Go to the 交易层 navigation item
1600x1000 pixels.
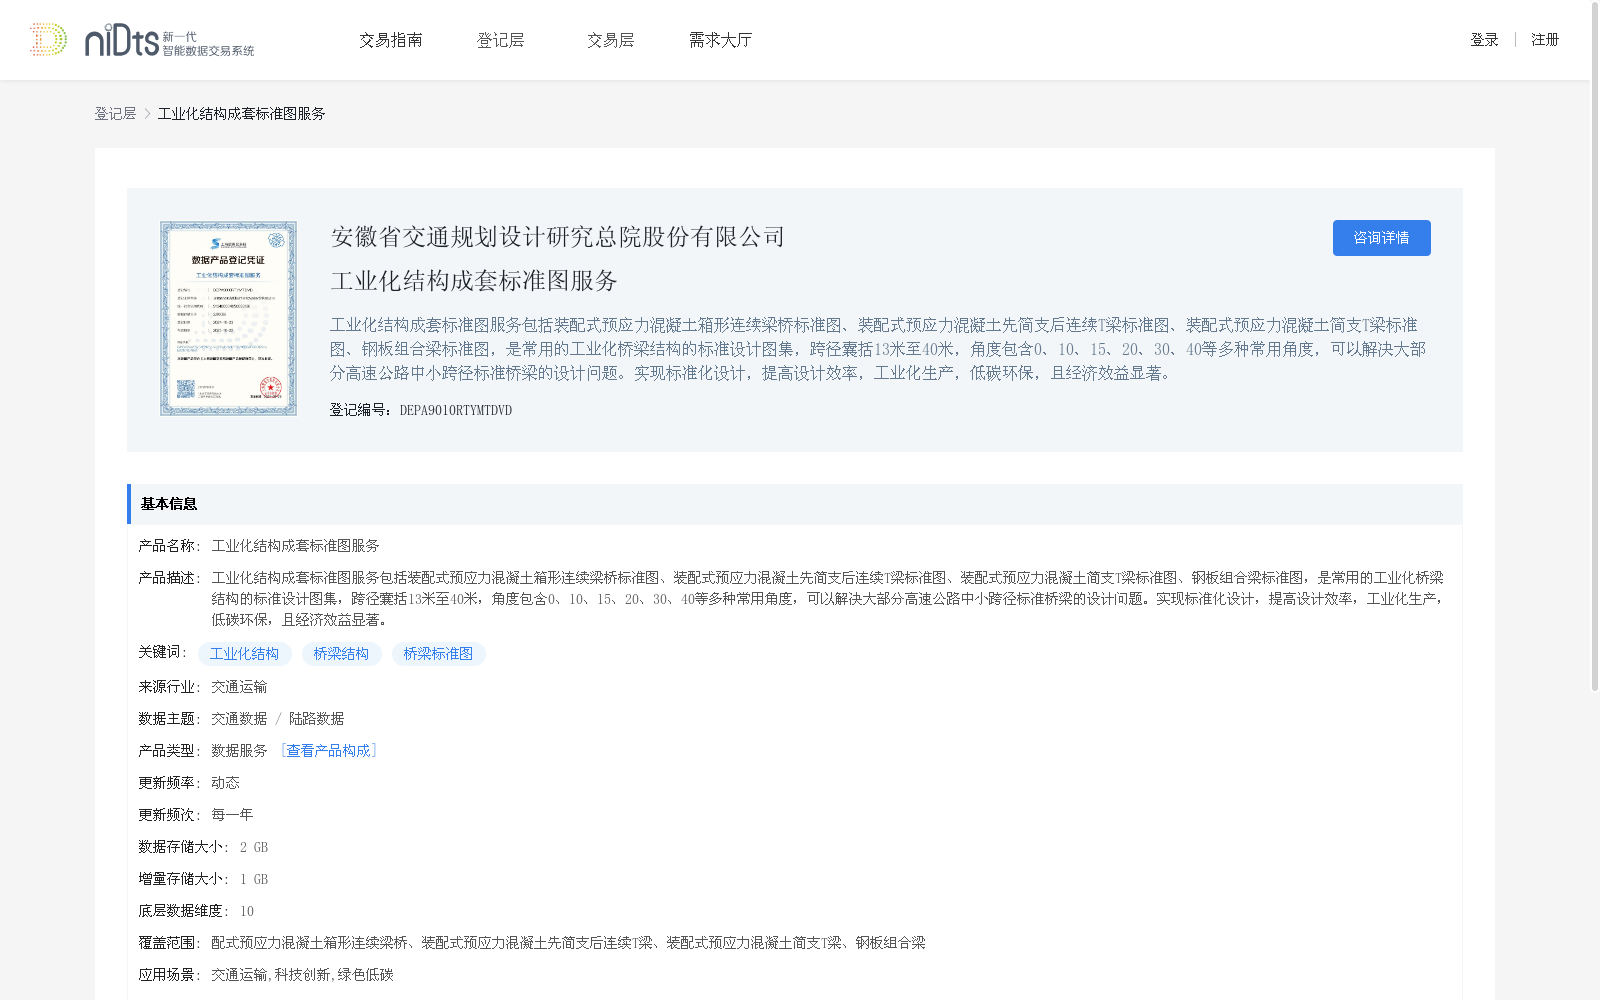pyautogui.click(x=611, y=40)
